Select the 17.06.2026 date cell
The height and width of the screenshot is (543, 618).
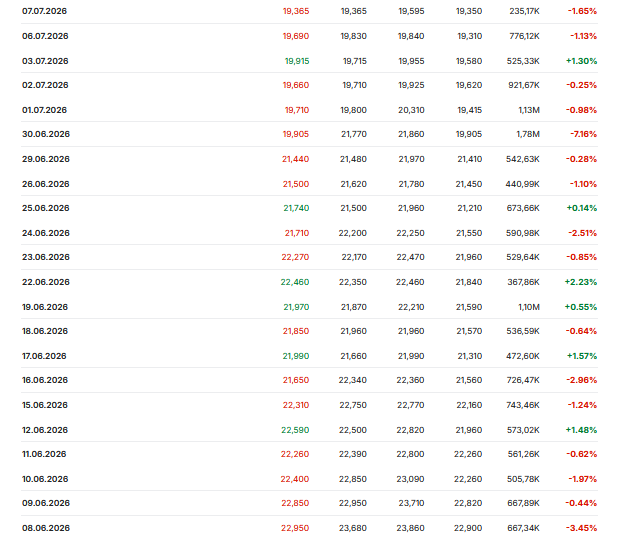click(x=44, y=356)
